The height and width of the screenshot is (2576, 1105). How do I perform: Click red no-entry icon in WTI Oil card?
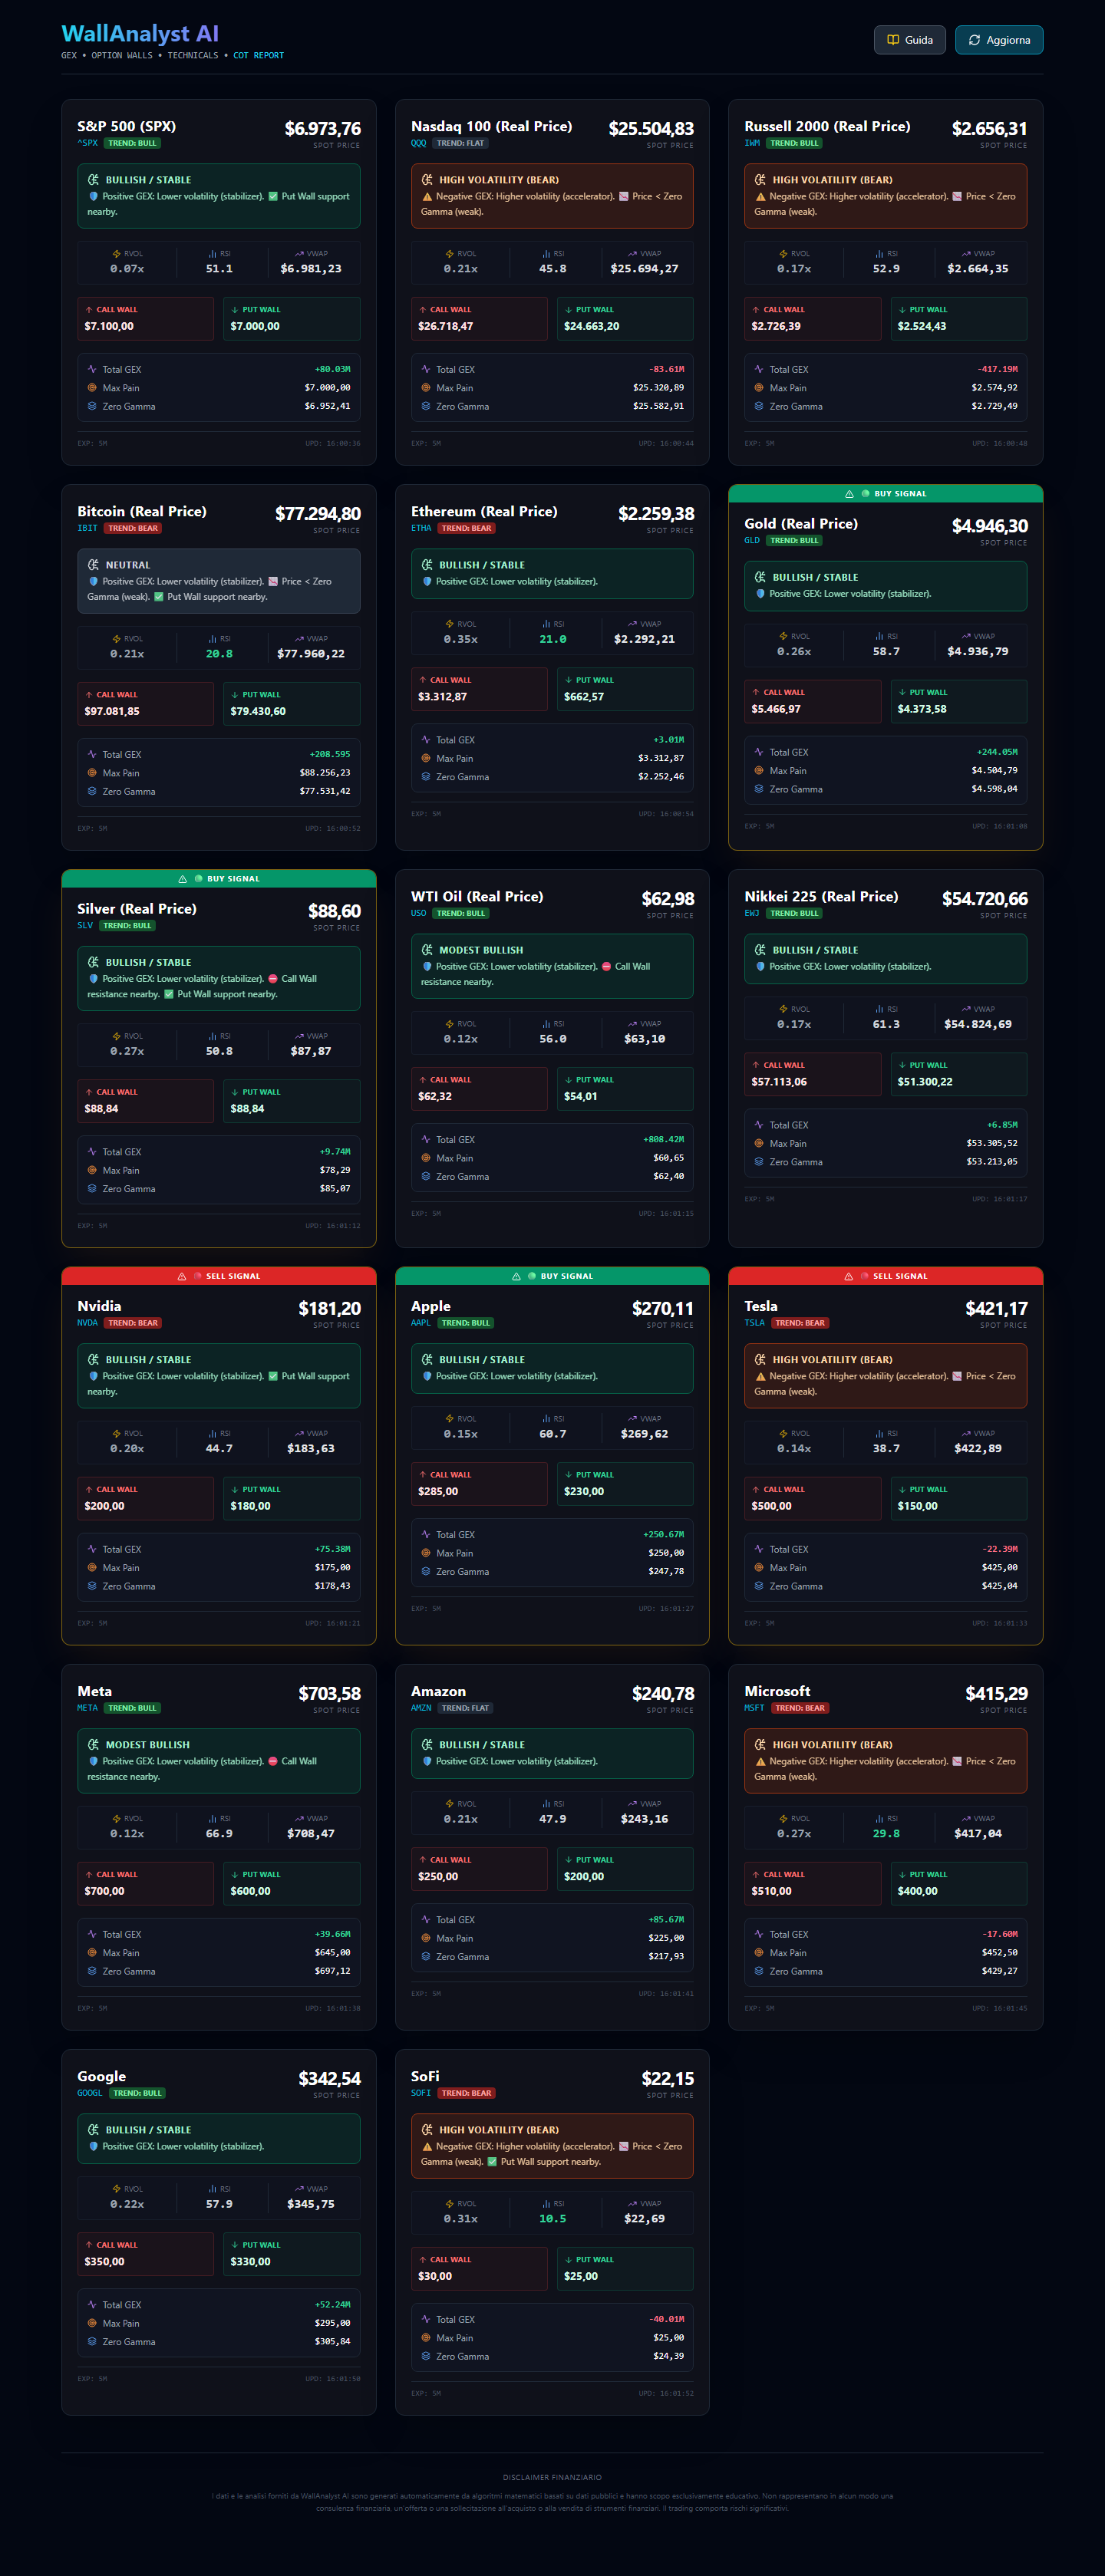click(x=607, y=967)
